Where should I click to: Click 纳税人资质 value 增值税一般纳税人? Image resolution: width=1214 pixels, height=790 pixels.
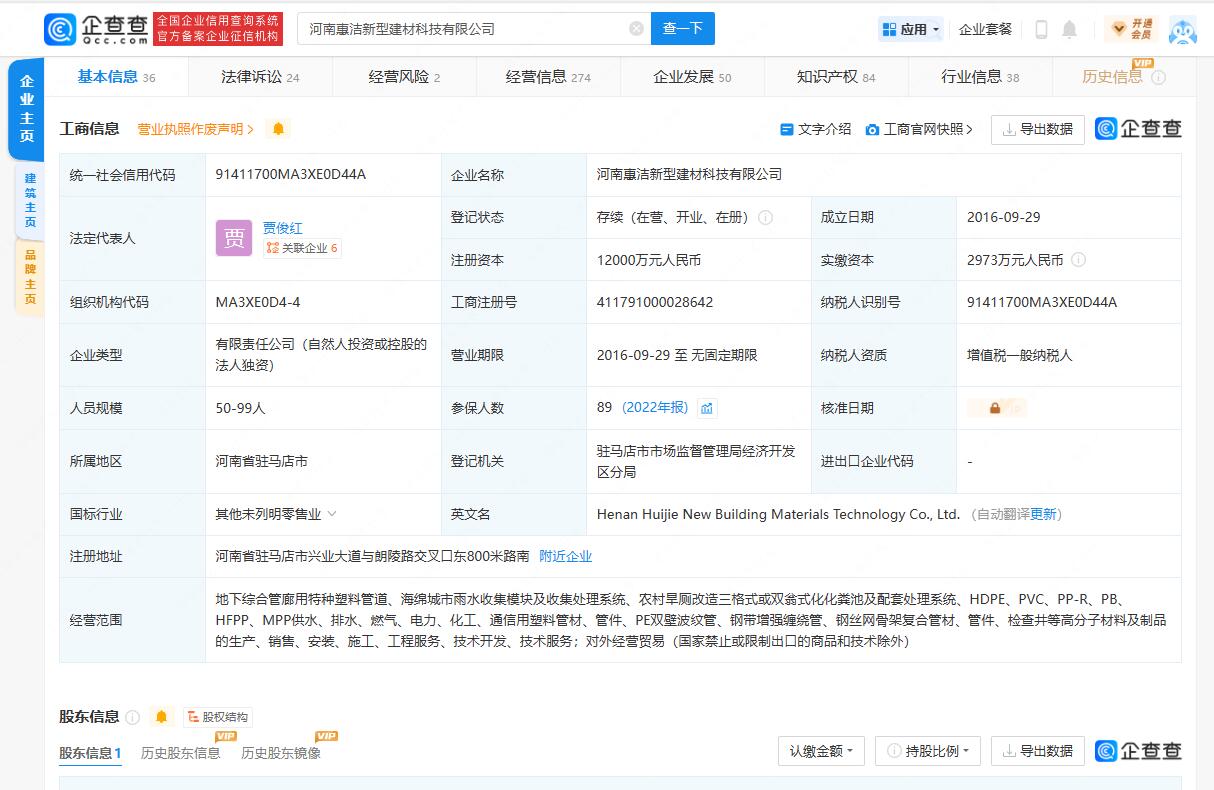click(x=1019, y=355)
